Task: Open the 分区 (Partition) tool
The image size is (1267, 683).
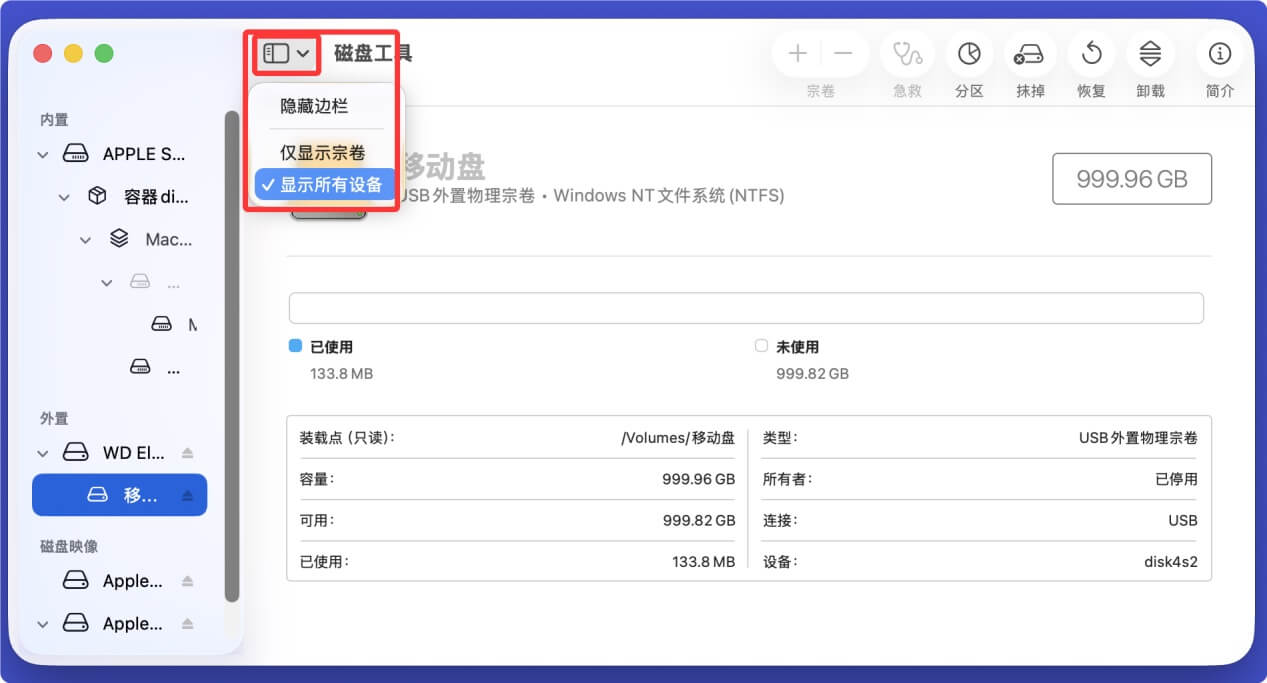Action: point(968,54)
